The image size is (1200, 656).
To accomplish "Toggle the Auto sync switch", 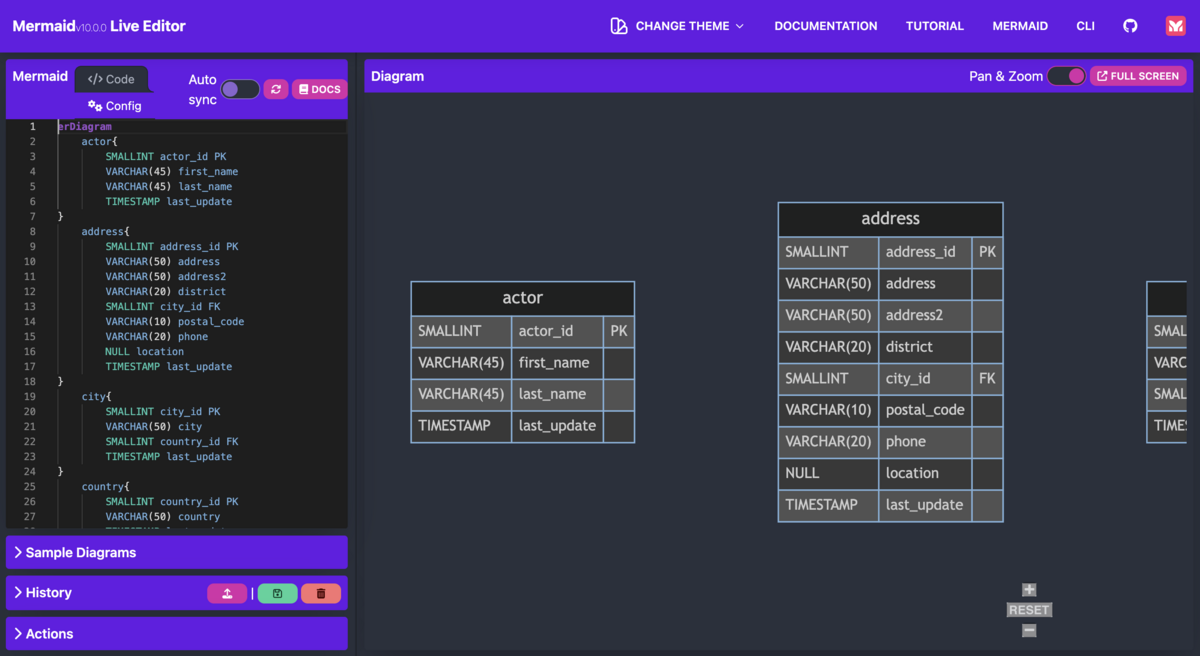I will pyautogui.click(x=240, y=89).
